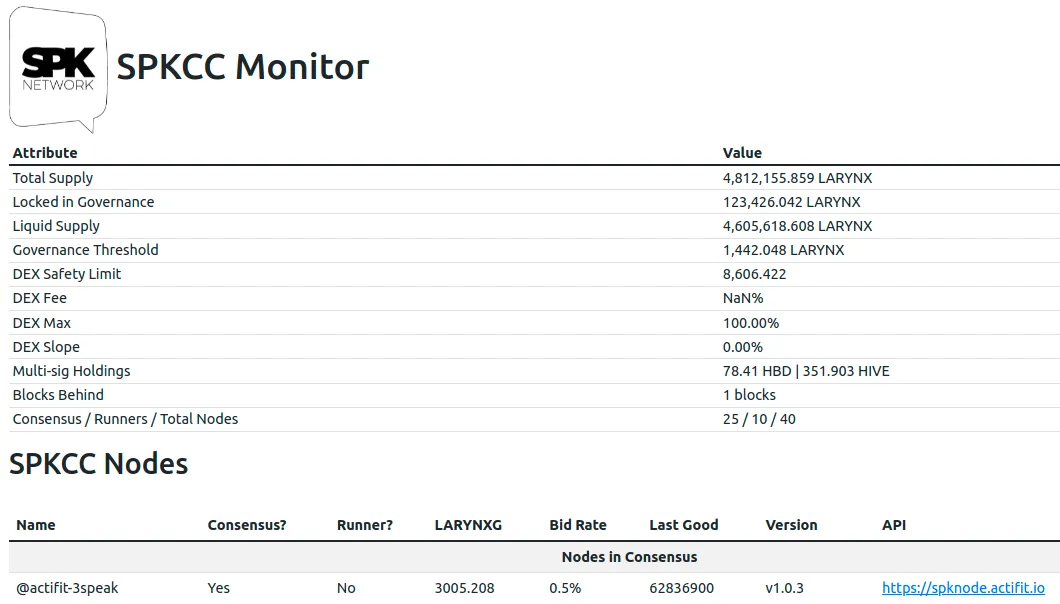1060x604 pixels.
Task: Select the 62836900 last good cell
Action: pyautogui.click(x=682, y=588)
